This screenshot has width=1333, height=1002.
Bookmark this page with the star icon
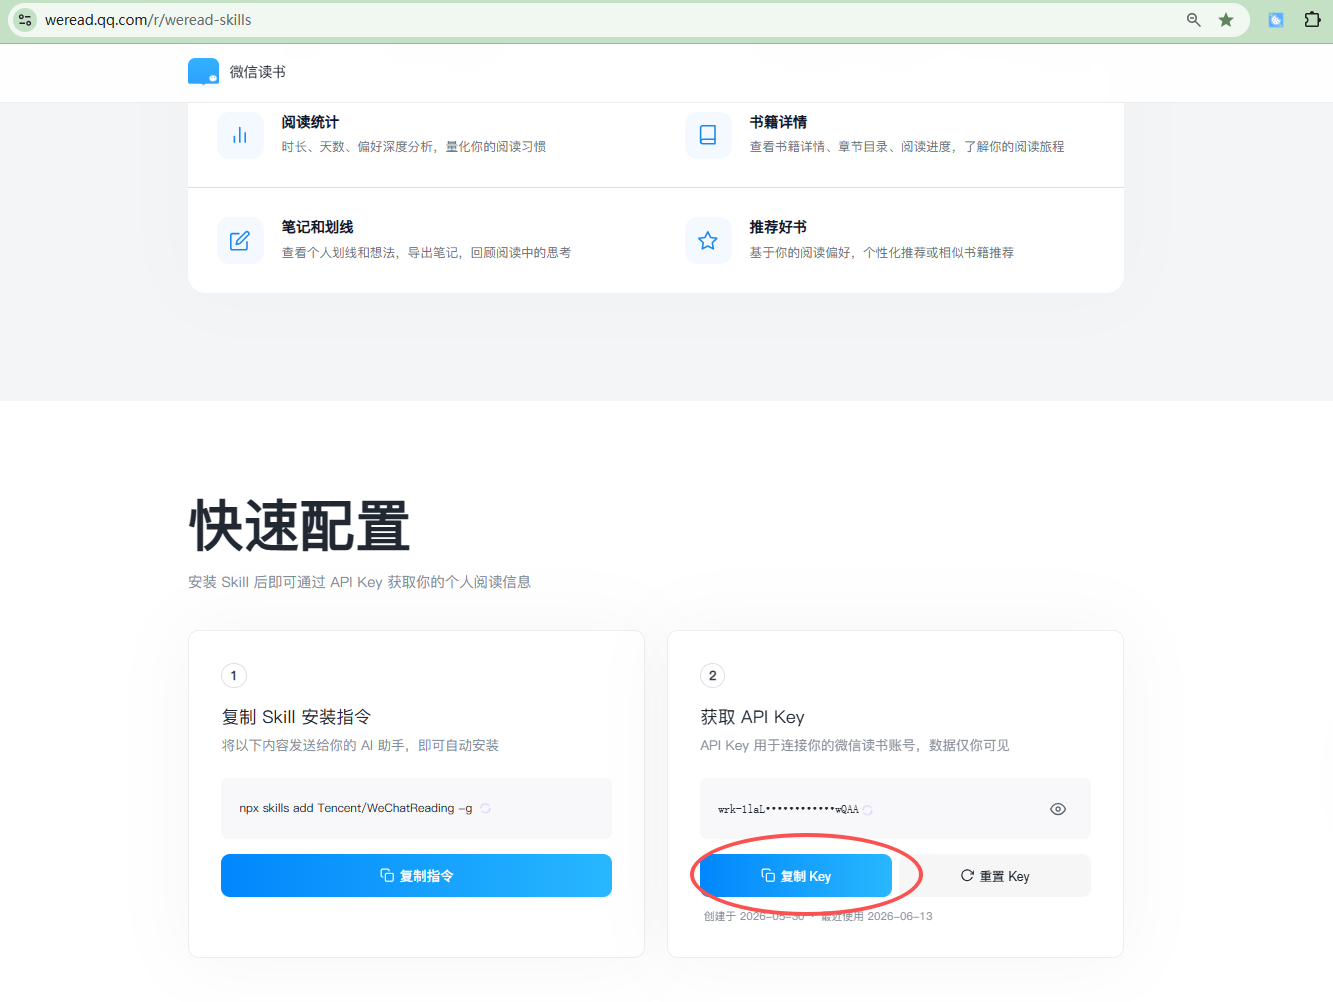[1226, 20]
